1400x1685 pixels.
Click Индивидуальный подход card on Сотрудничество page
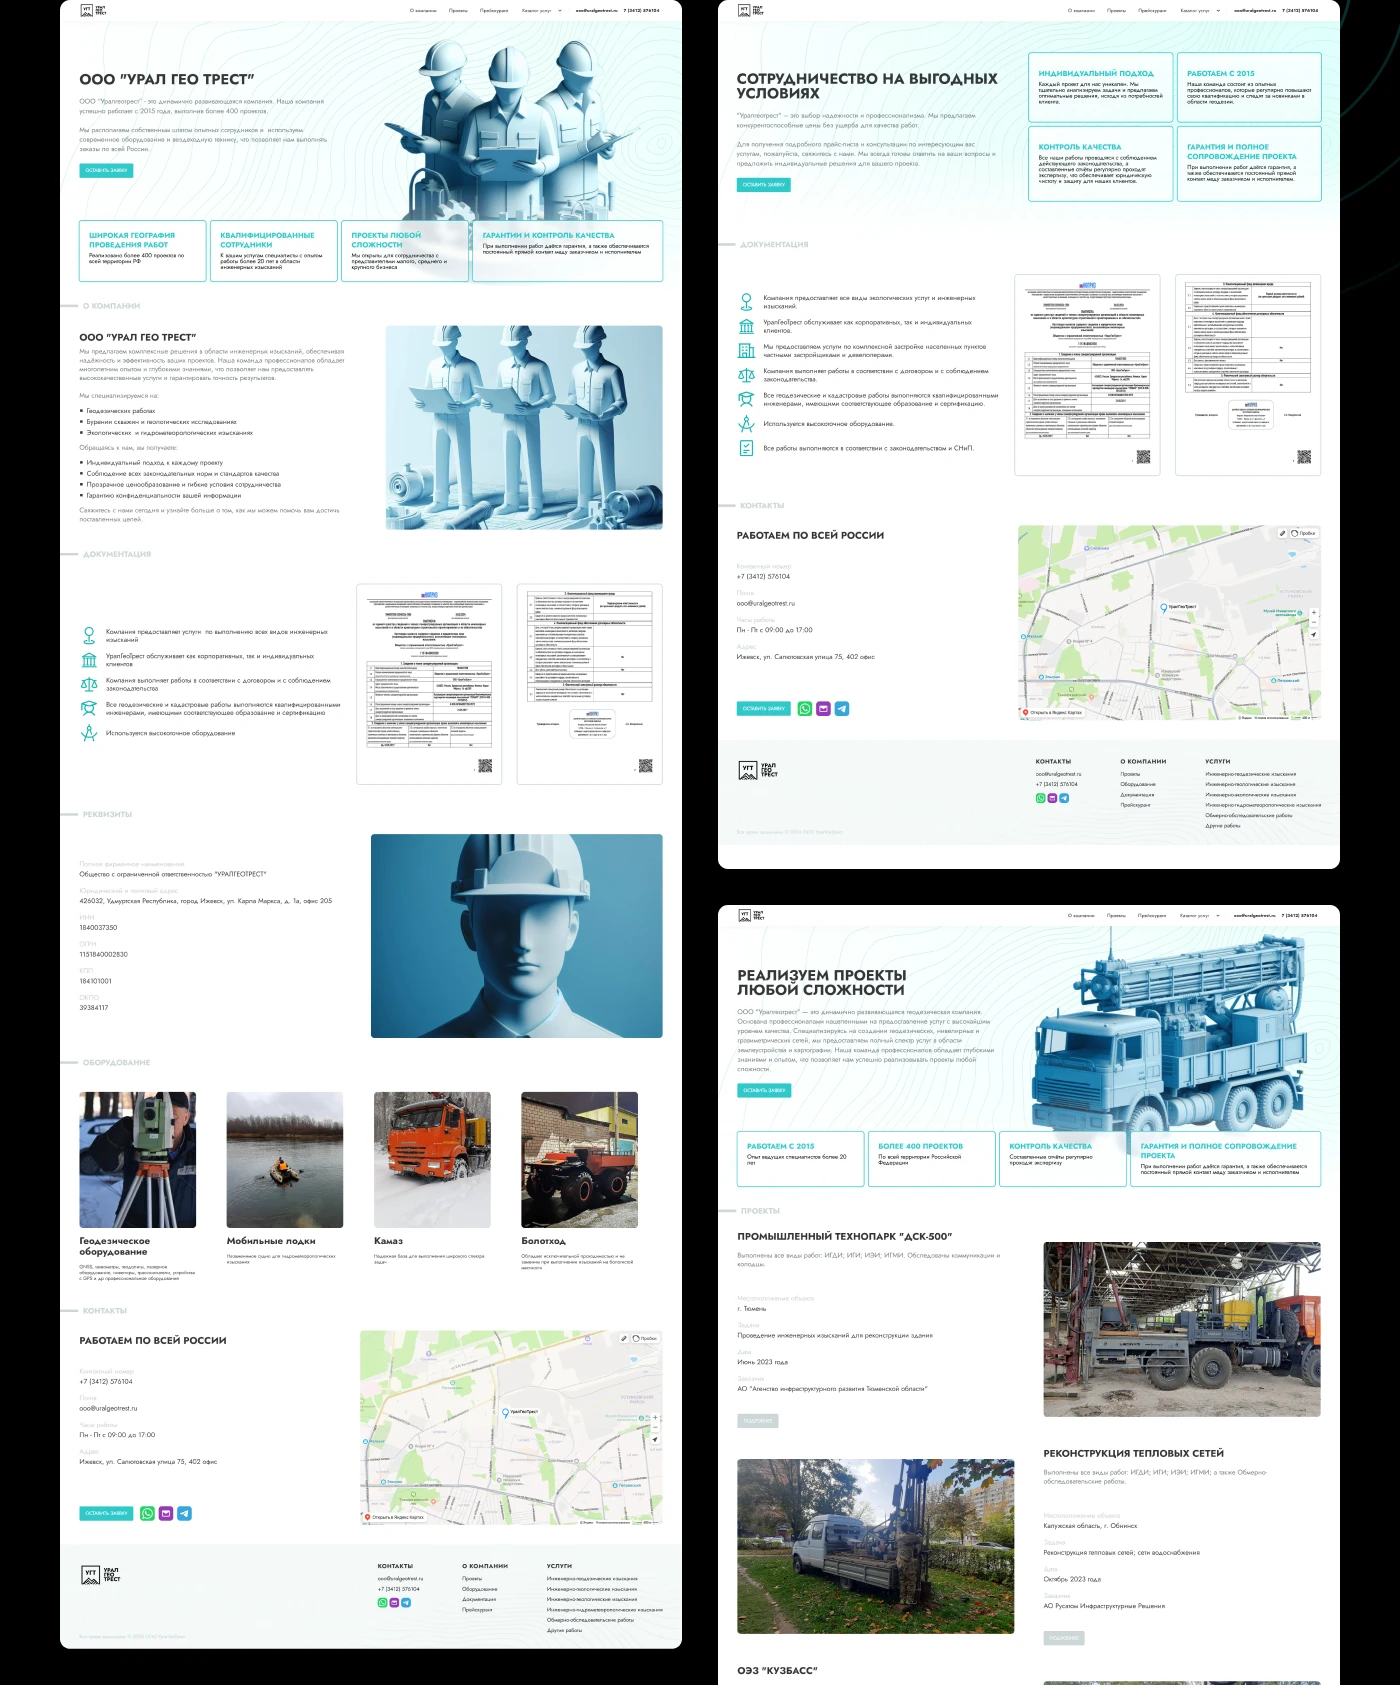[x=1100, y=87]
